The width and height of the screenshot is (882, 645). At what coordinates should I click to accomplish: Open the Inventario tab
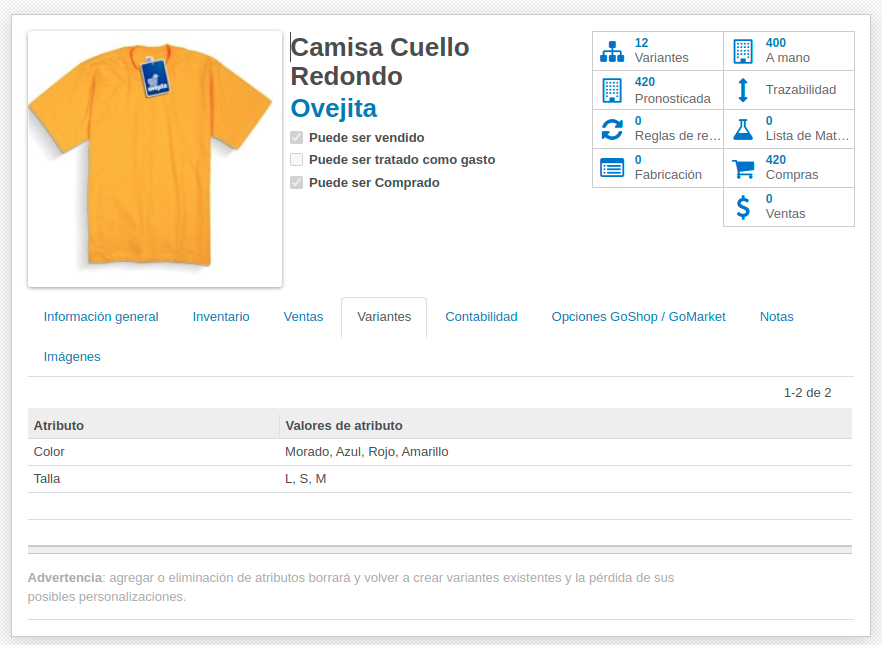coord(221,317)
